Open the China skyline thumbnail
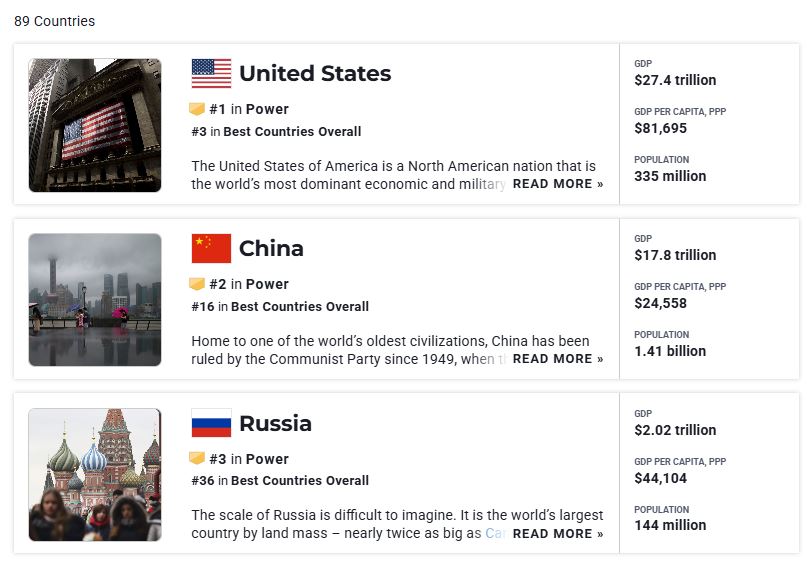 [95, 300]
